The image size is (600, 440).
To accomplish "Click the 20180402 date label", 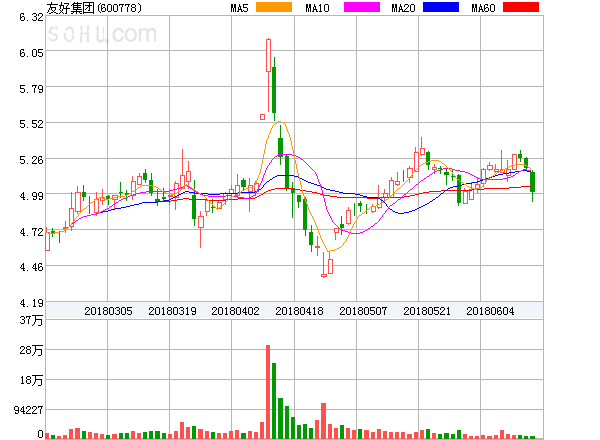I will [x=235, y=311].
